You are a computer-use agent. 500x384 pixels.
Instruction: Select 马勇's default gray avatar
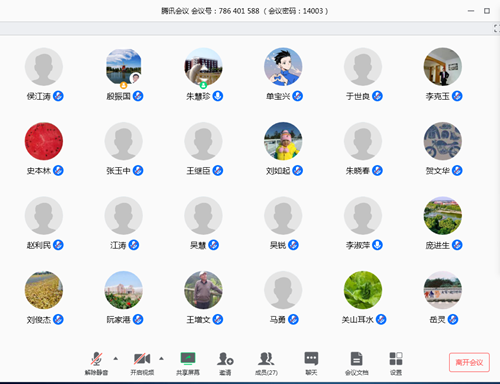coord(283,290)
